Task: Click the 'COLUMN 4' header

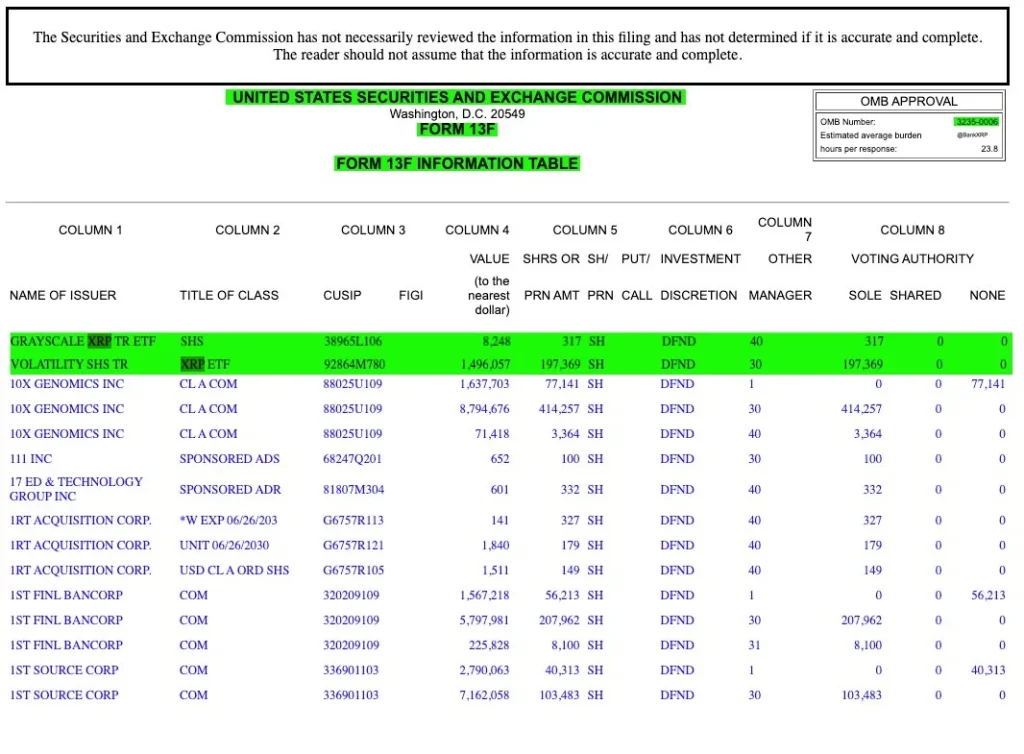Action: [x=477, y=230]
